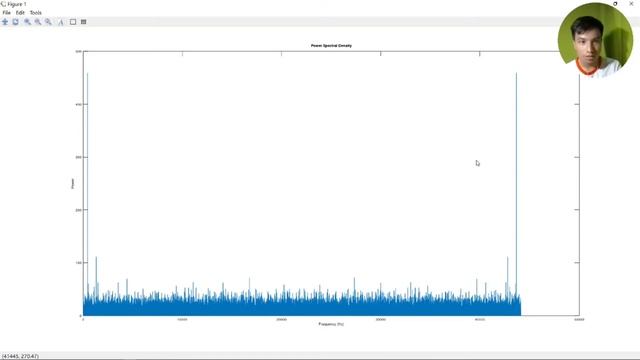Select the Pan tool in figure toolbar

(x=5, y=22)
